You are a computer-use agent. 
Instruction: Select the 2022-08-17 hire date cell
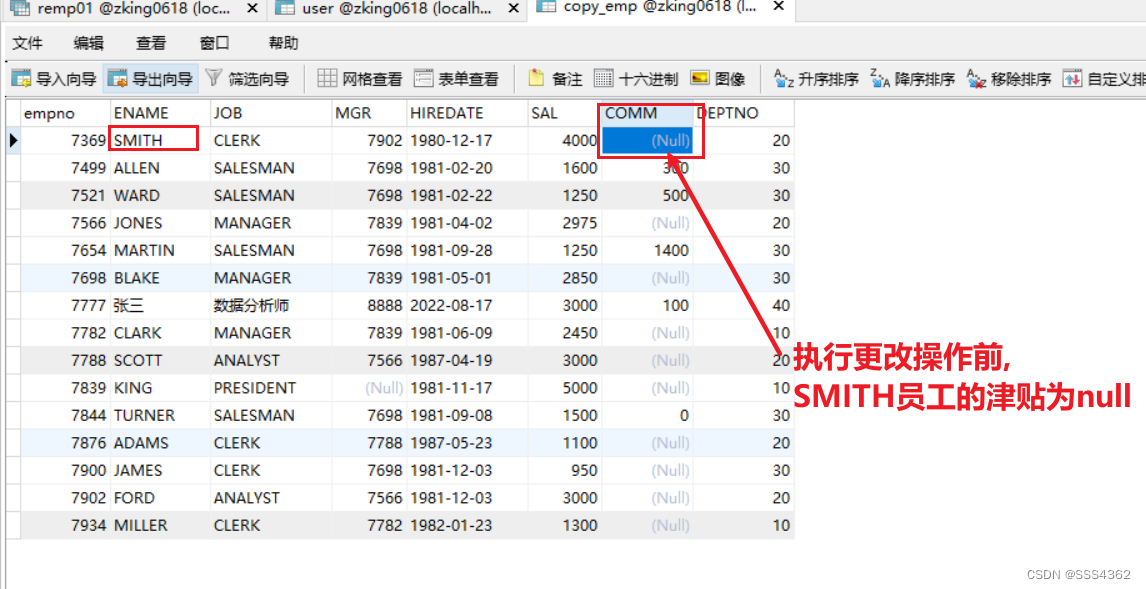coord(467,305)
